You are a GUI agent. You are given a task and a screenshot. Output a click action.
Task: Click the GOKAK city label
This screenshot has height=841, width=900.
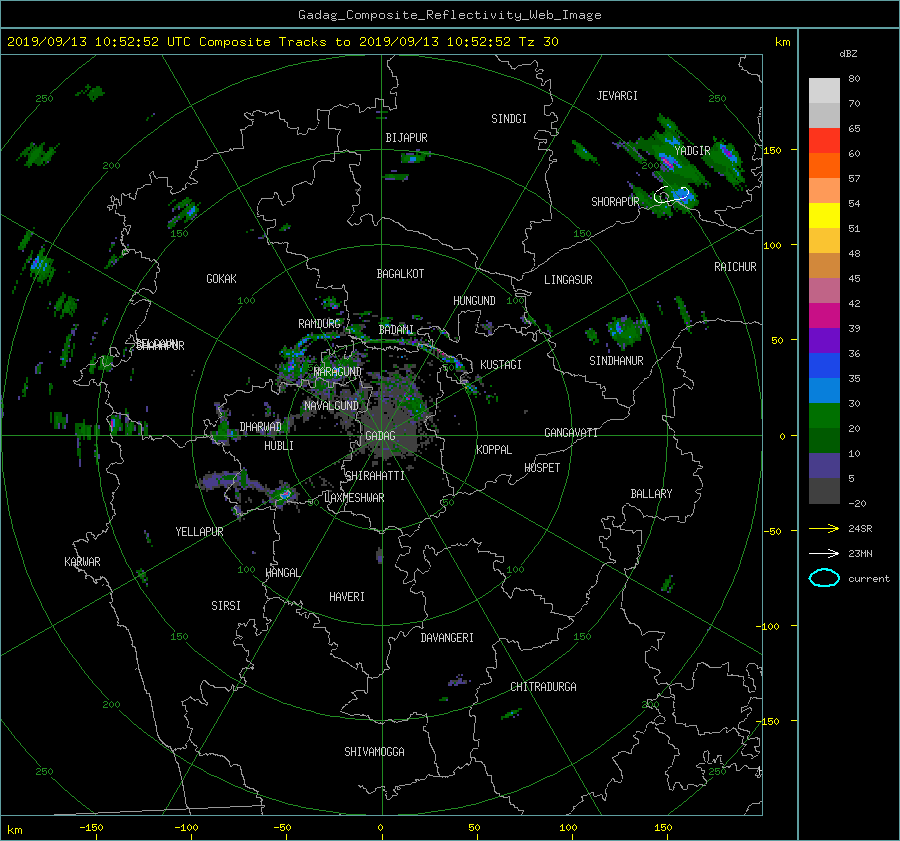(x=222, y=279)
